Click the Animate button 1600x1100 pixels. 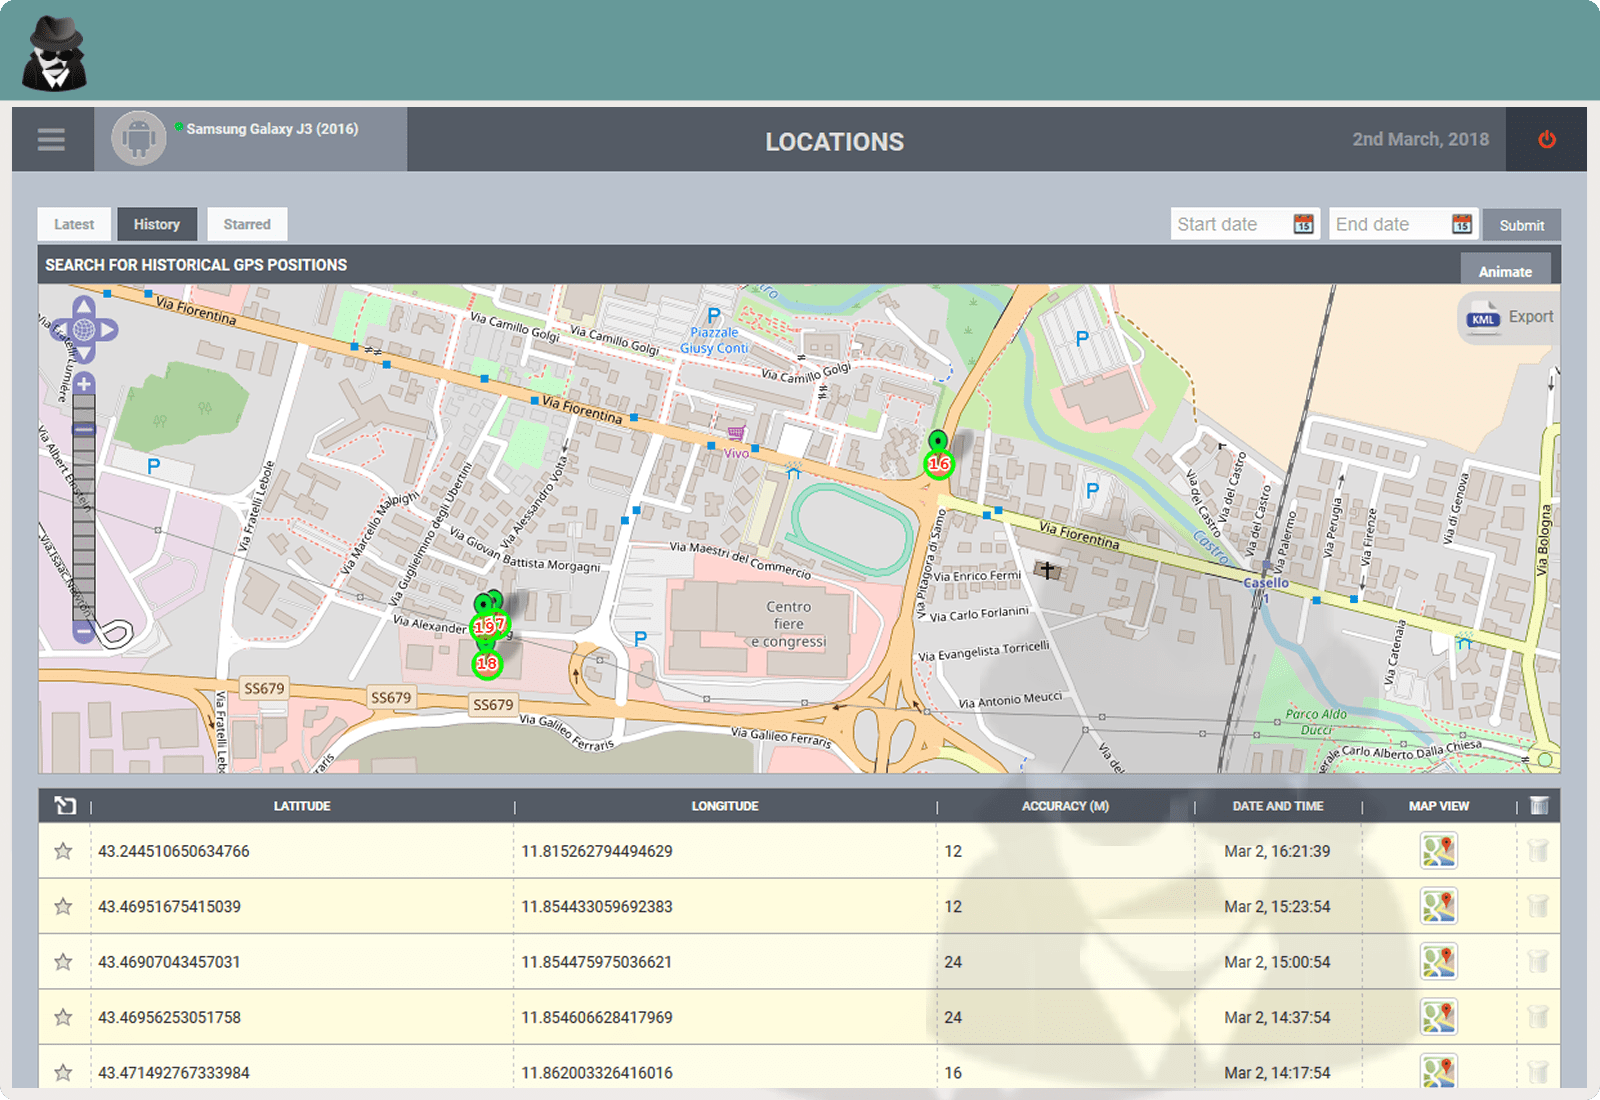pyautogui.click(x=1505, y=271)
